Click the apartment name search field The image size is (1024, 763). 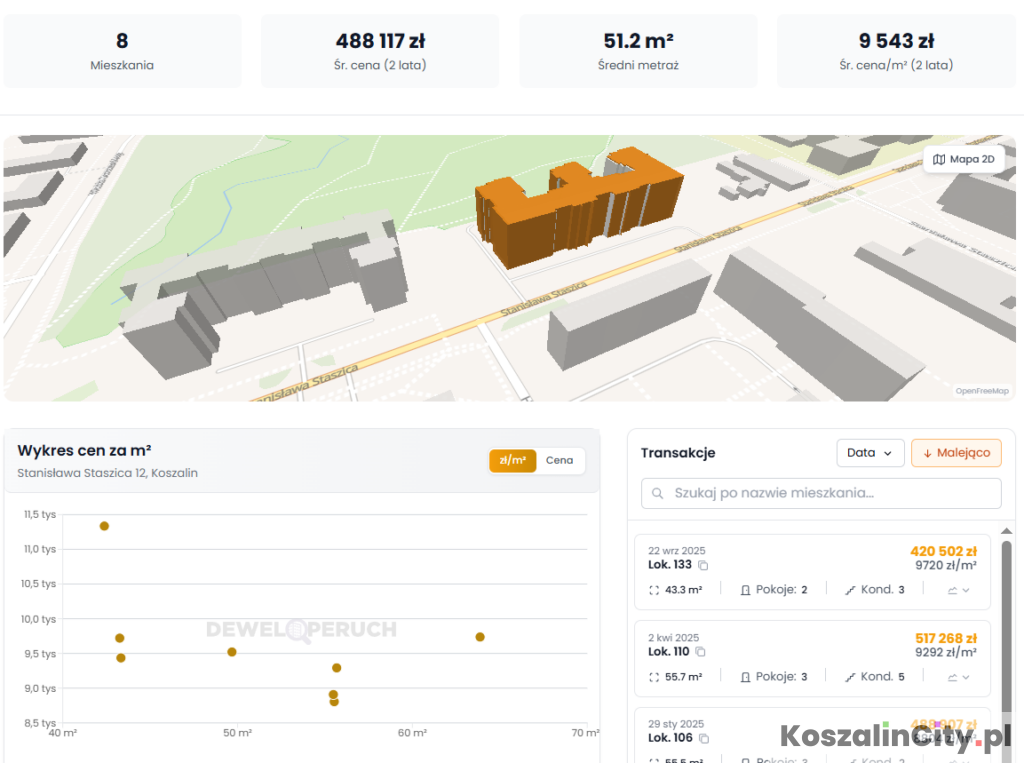tap(830, 493)
